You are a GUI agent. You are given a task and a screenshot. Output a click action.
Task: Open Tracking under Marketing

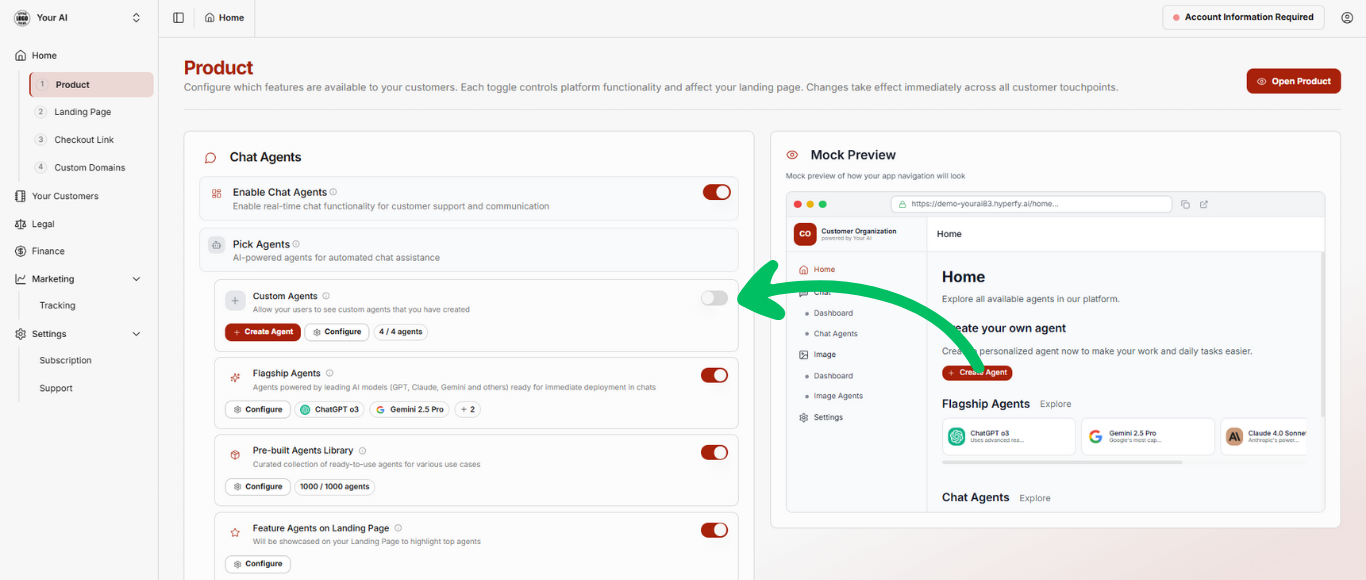point(58,306)
